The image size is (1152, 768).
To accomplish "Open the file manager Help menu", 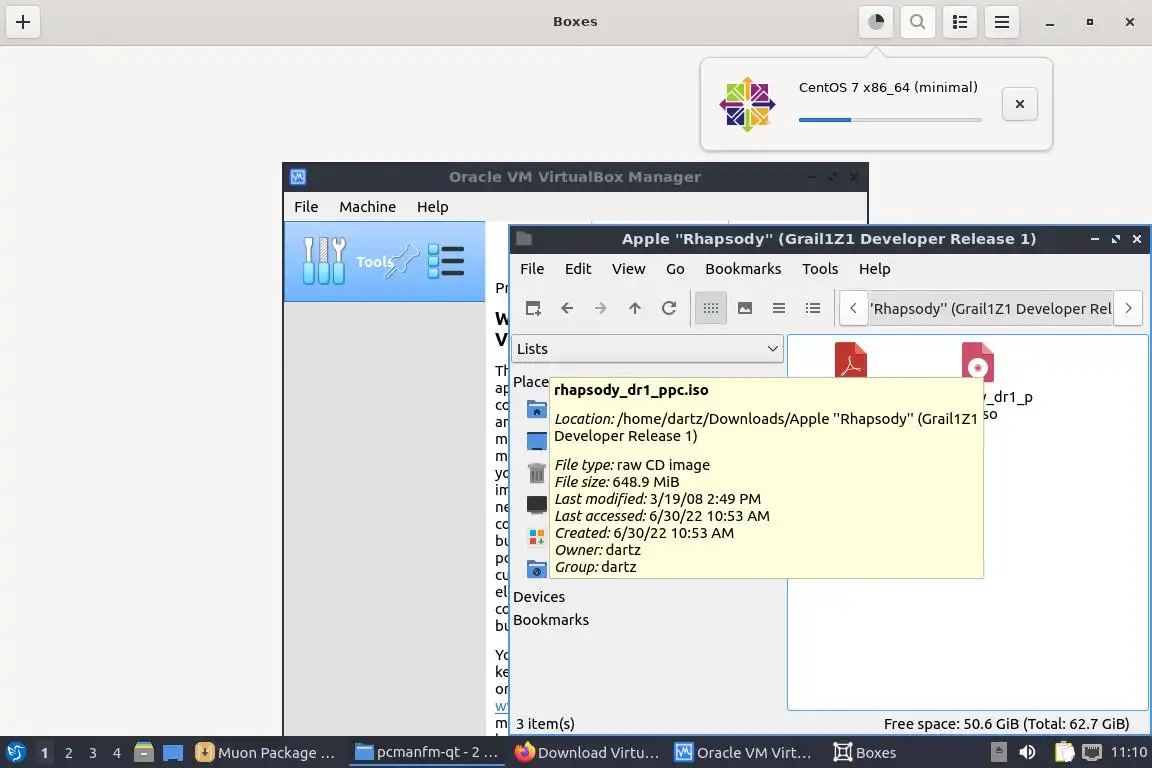I will 874,269.
